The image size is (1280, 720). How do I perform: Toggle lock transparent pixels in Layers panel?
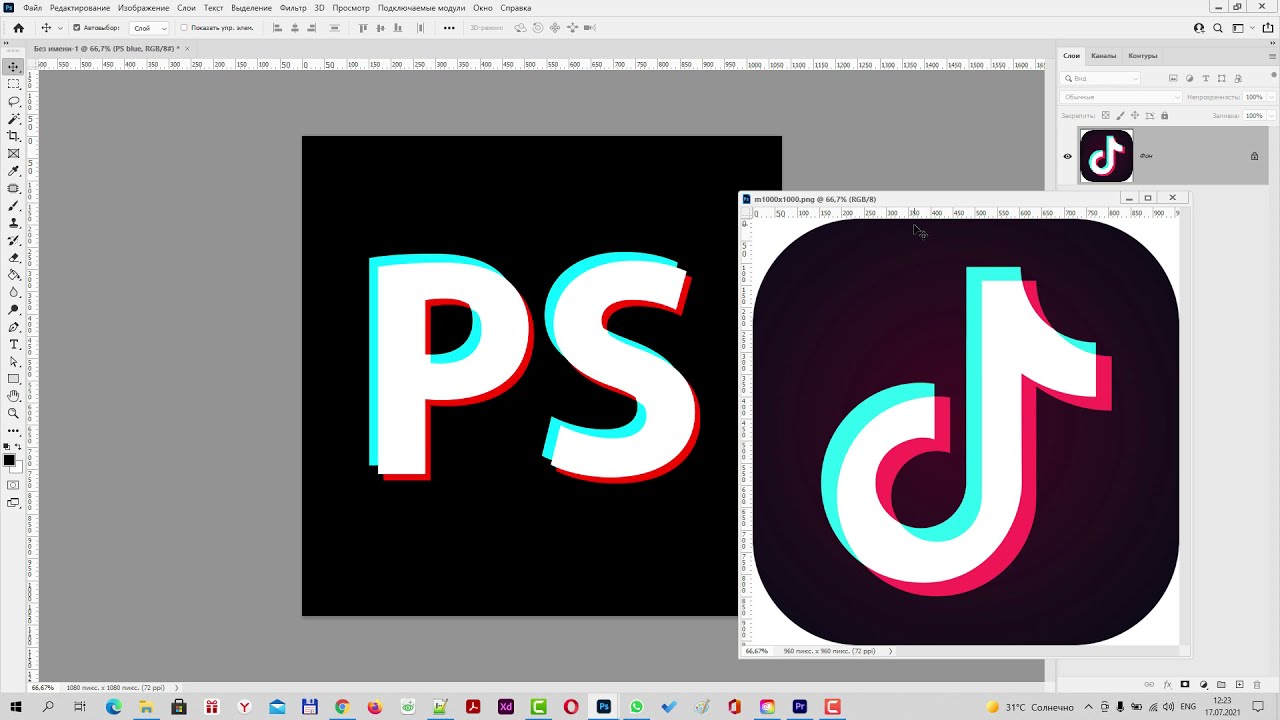click(x=1106, y=116)
